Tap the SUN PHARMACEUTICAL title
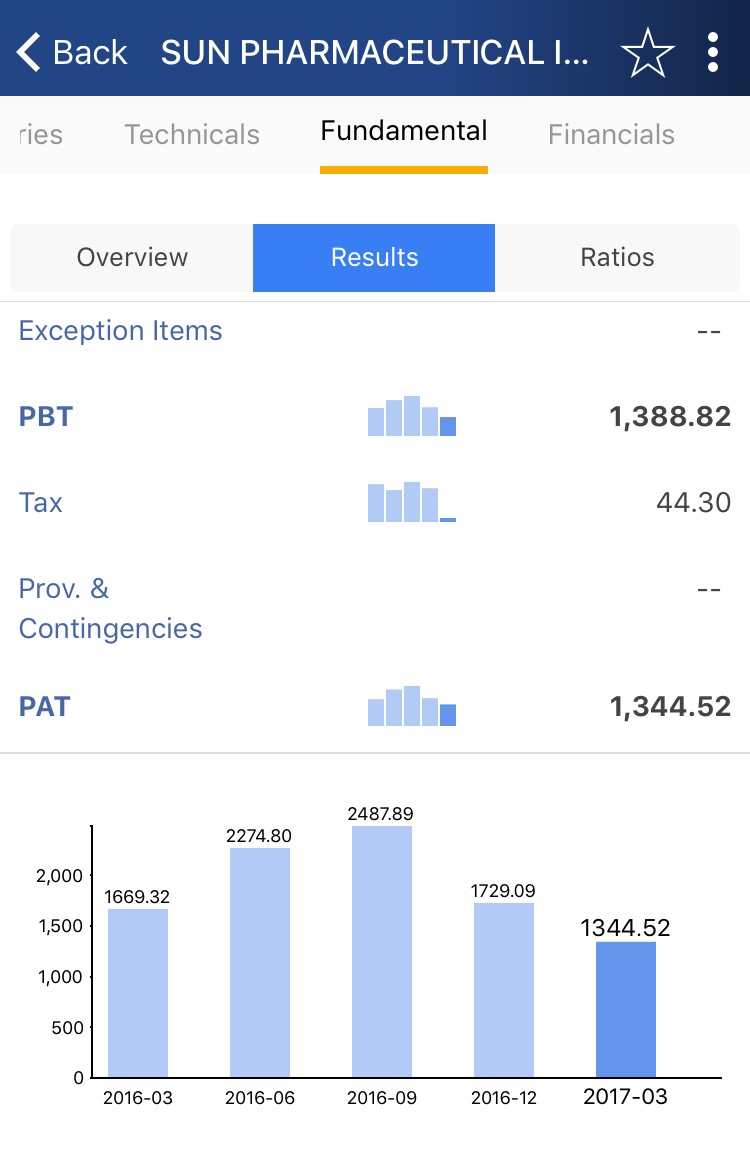 tap(375, 53)
